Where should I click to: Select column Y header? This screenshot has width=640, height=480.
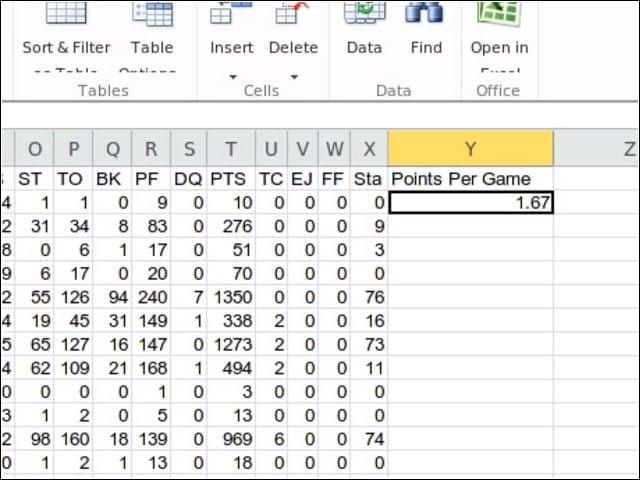pyautogui.click(x=471, y=149)
